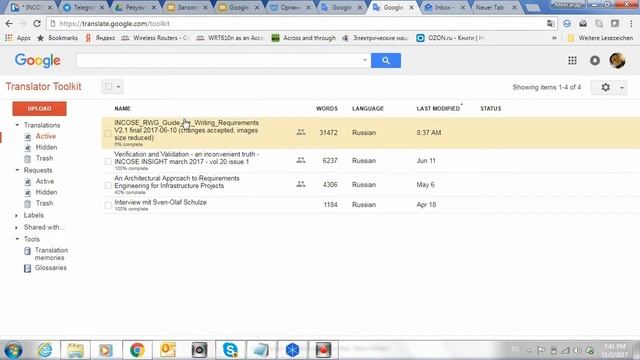Viewport: 640px width, 360px height.
Task: Sort by the WORDS column header
Action: [327, 109]
